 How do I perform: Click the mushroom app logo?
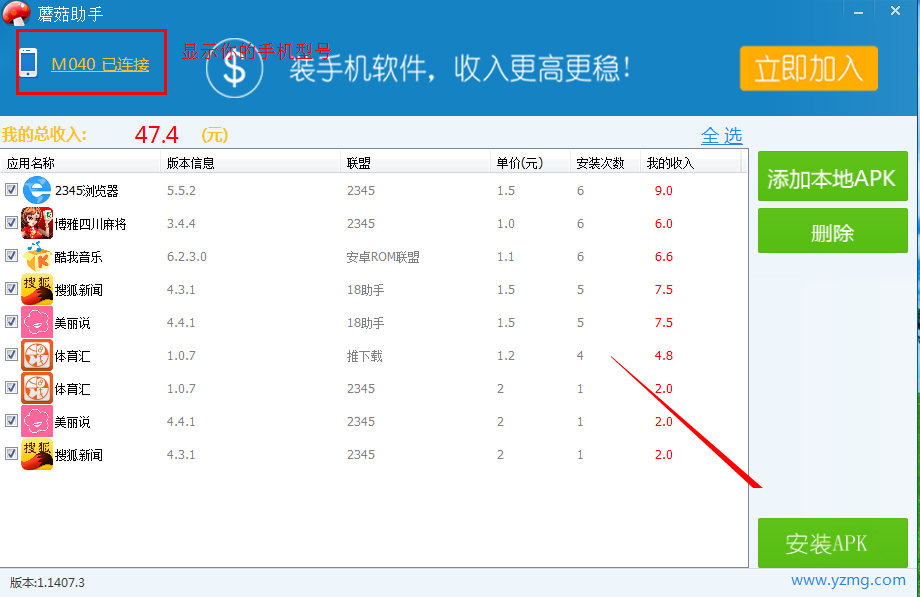point(16,13)
